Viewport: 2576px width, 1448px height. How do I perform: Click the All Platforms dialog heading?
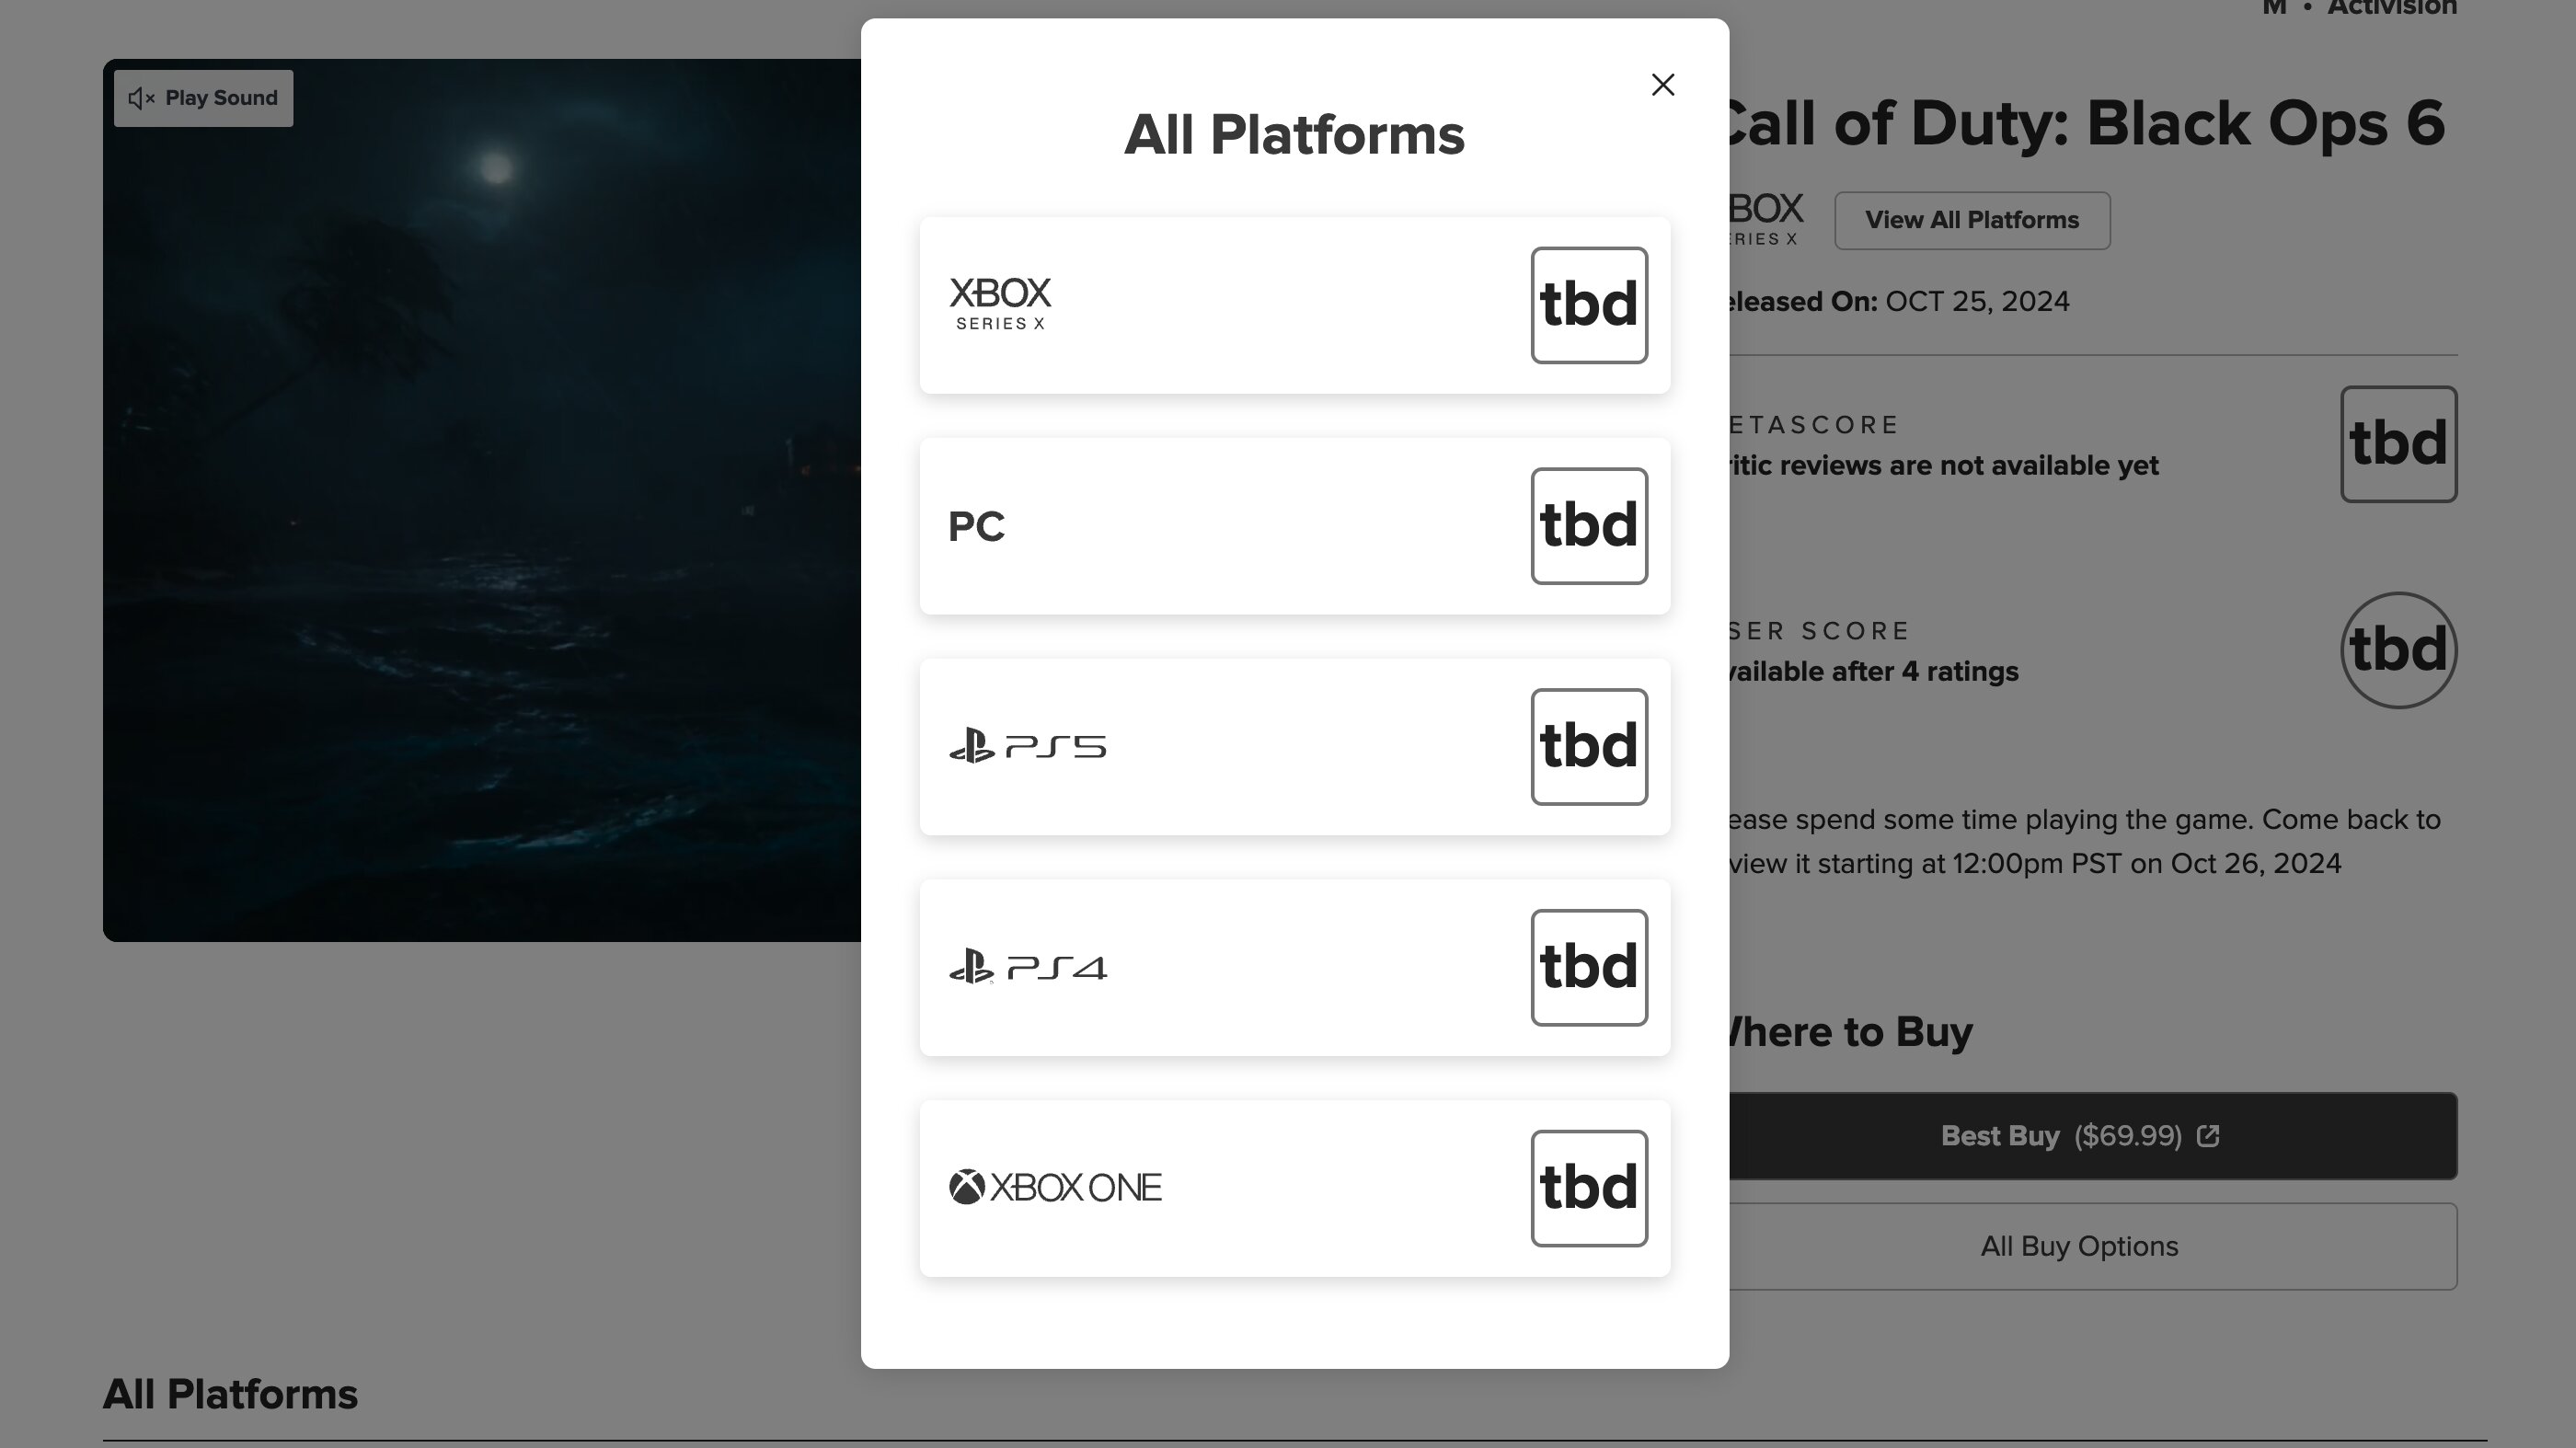1294,135
